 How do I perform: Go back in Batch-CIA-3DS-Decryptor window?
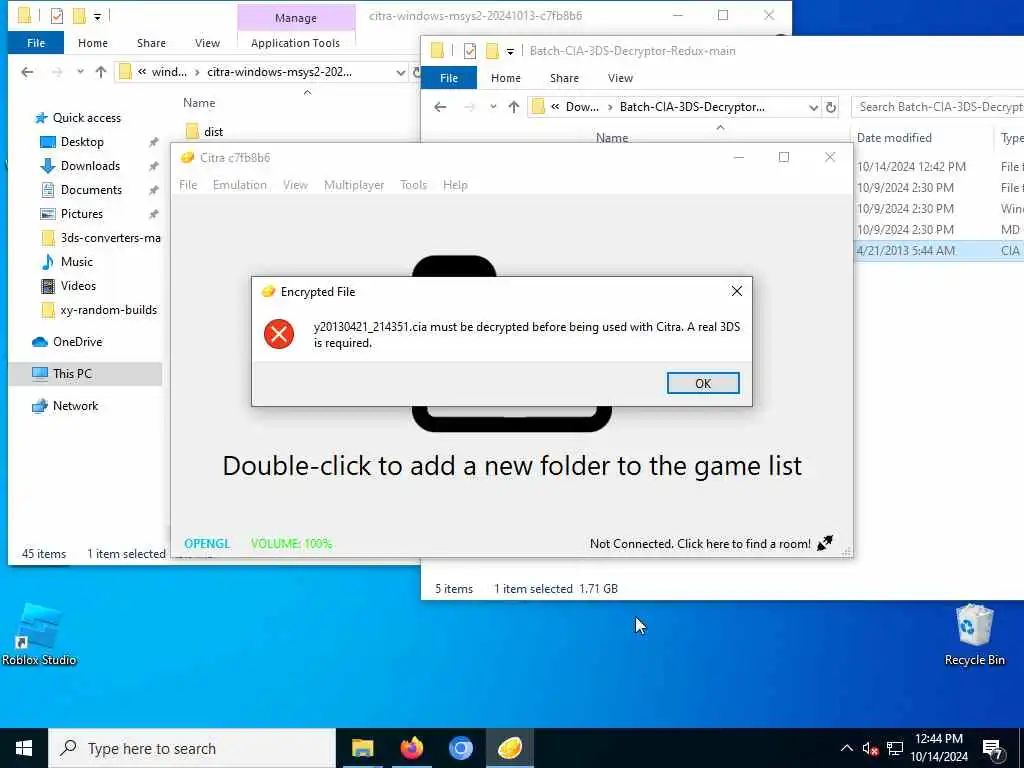coord(441,106)
